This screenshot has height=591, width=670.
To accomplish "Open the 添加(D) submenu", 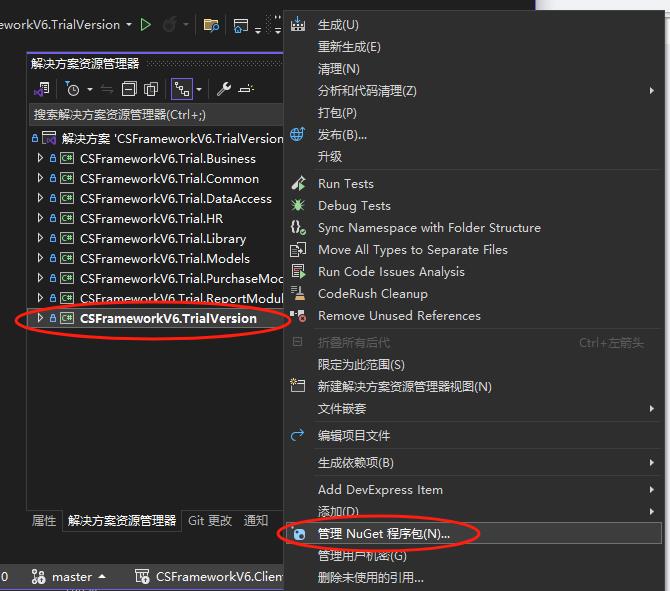I will point(473,512).
